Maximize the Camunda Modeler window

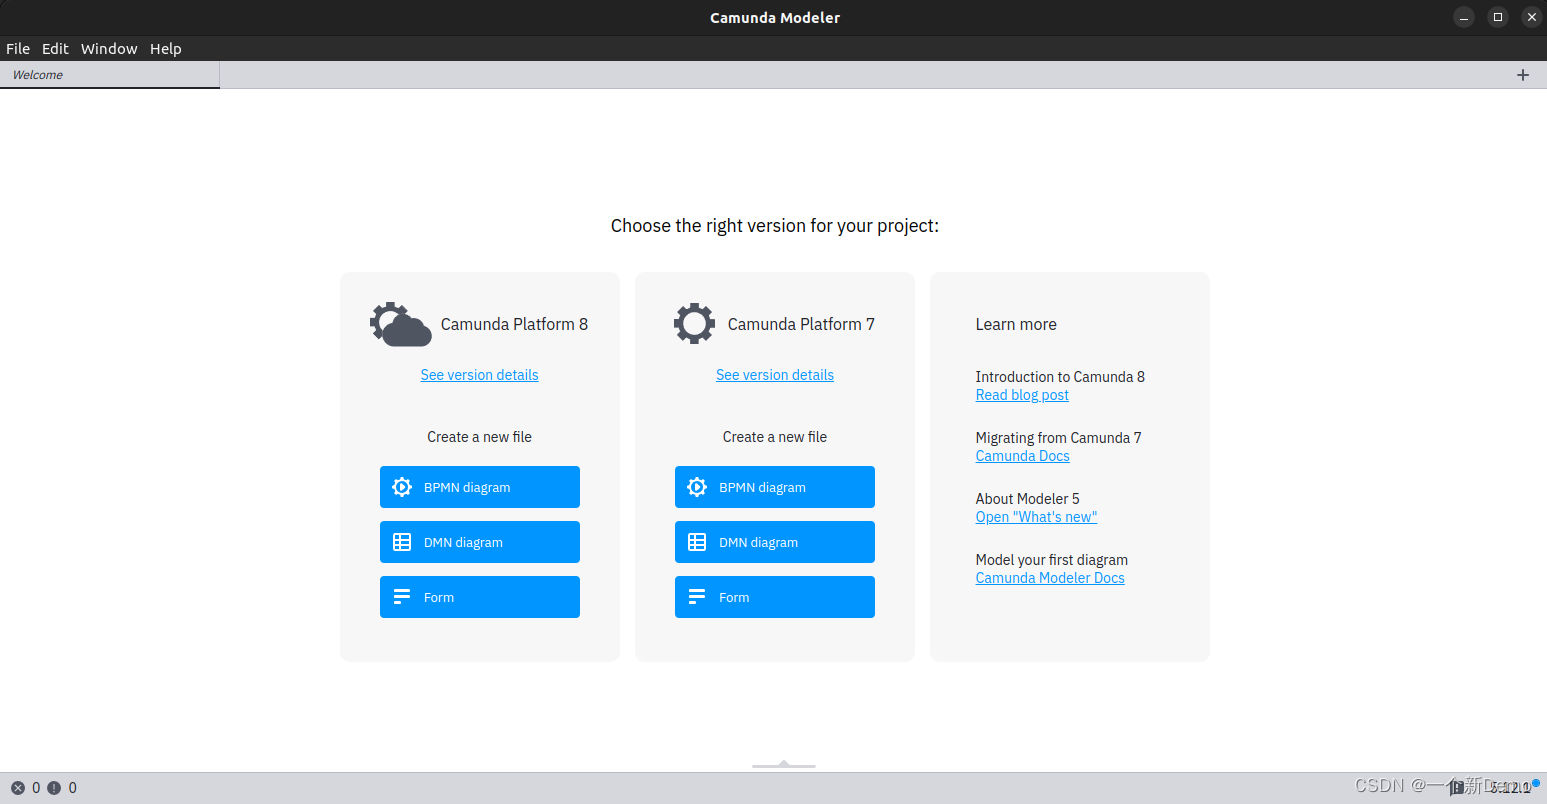click(1498, 17)
